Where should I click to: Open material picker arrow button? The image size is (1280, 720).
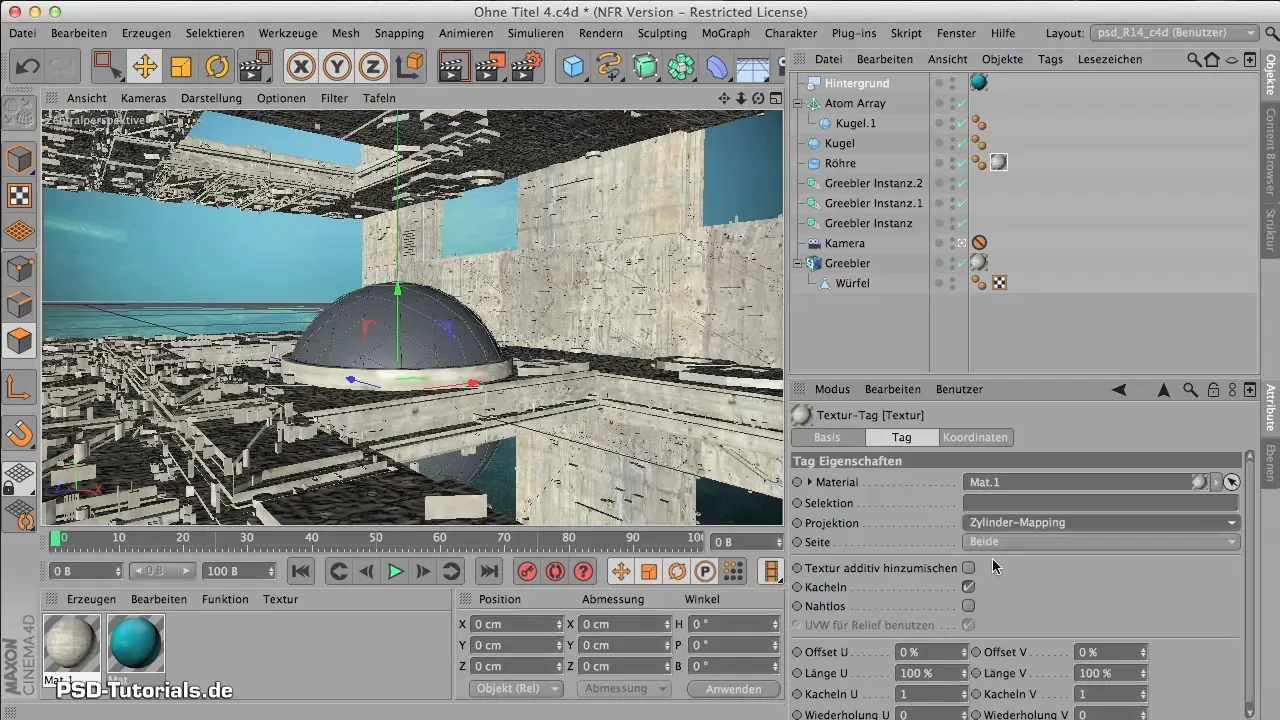[x=1231, y=482]
